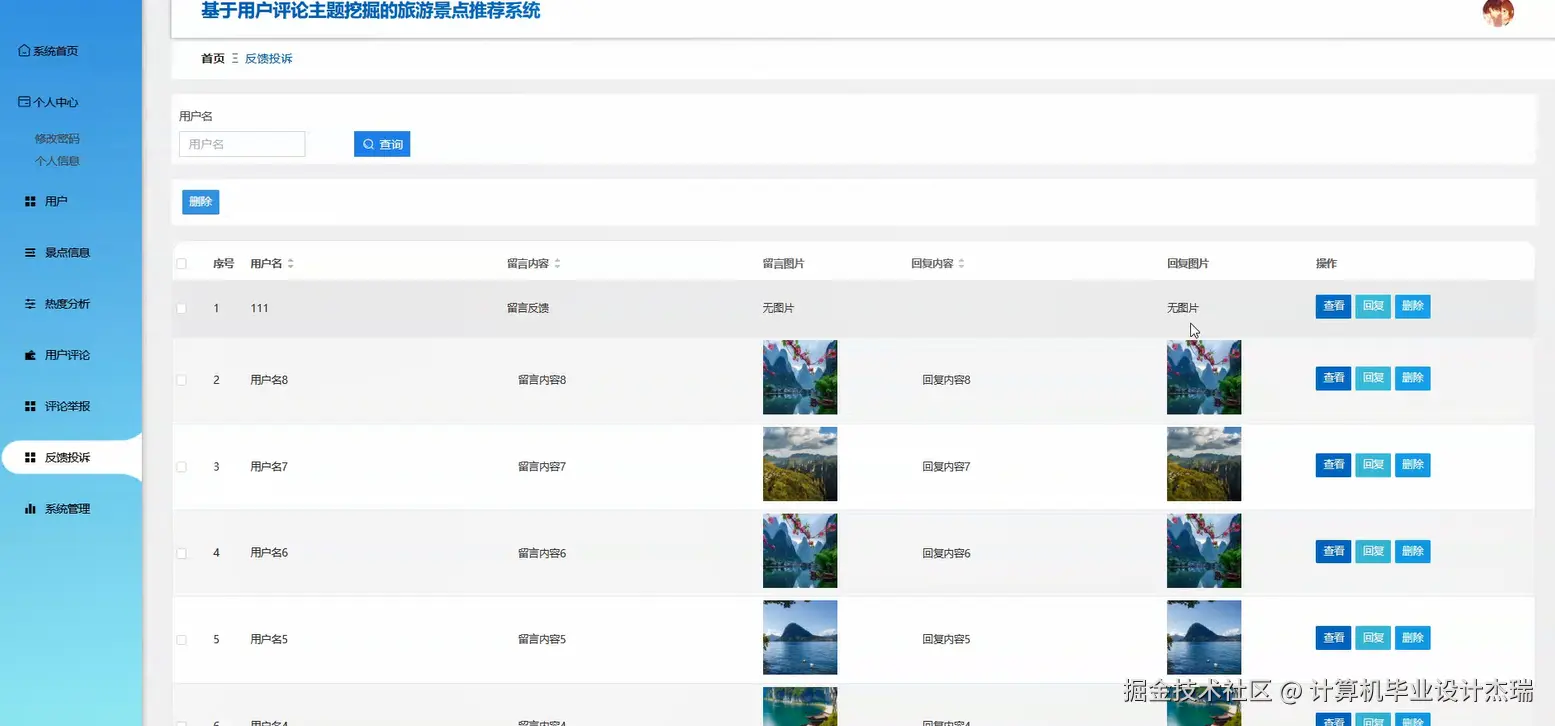Screen dimensions: 1555x726
Task: Sort table by 用户名 column arrows
Action: click(x=291, y=264)
